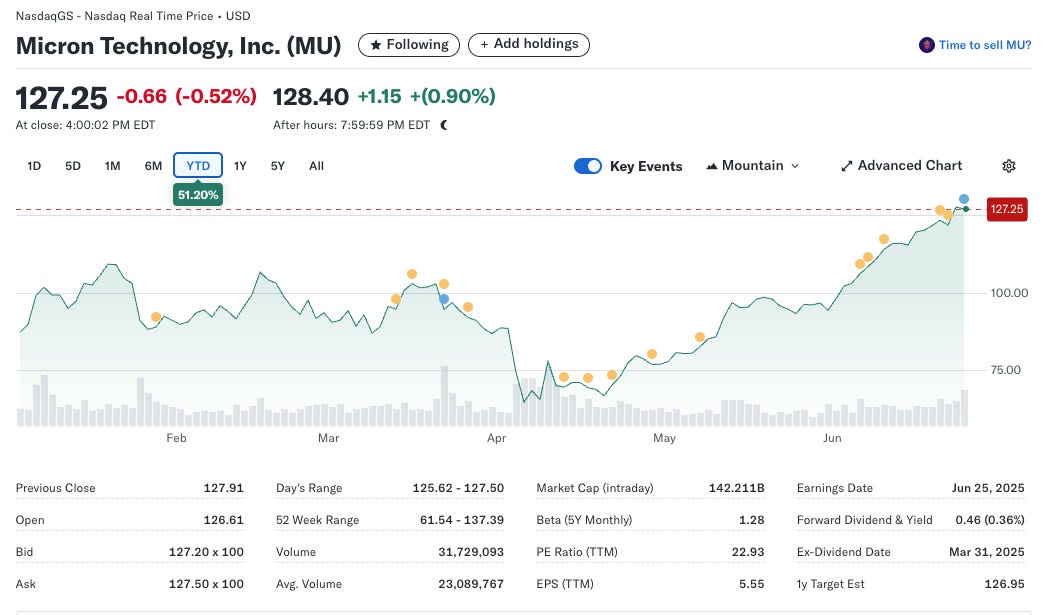Click the Add holdings button
Screen dimensions: 1046x615
click(529, 45)
